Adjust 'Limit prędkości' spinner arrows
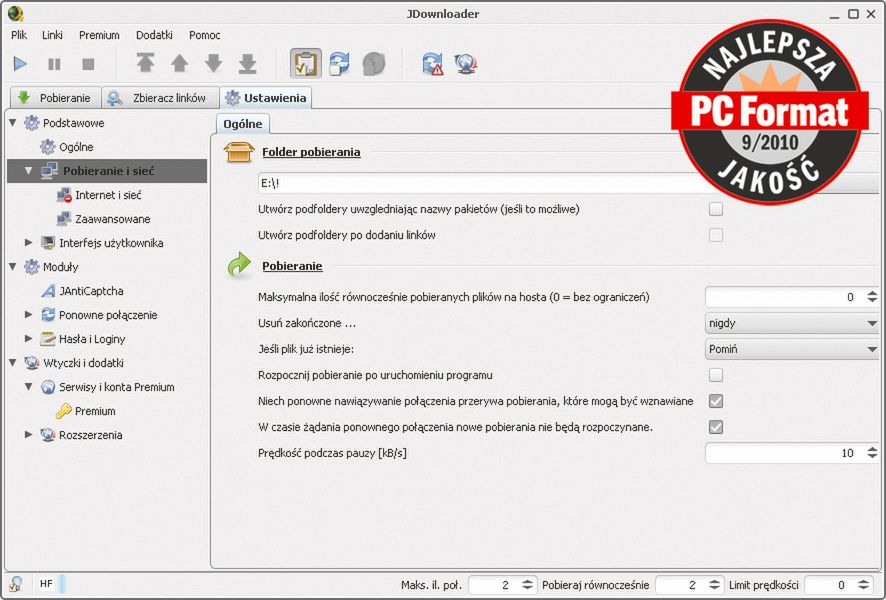The width and height of the screenshot is (886, 600). click(x=863, y=585)
